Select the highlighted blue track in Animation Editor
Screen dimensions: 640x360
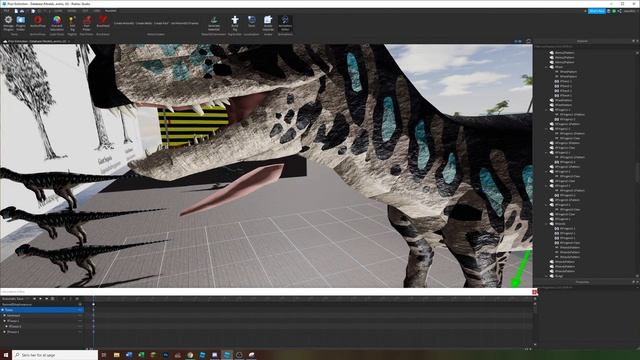[42, 310]
